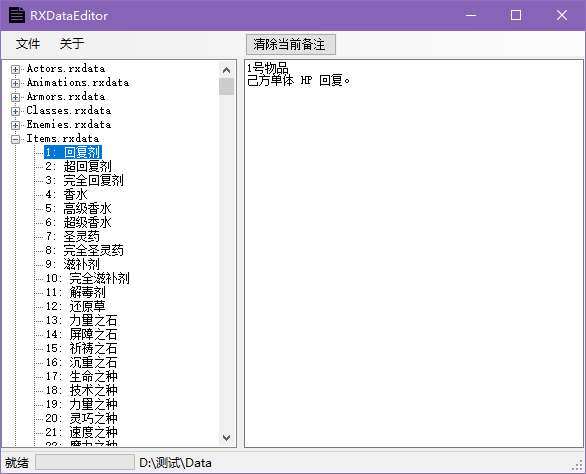The width and height of the screenshot is (586, 474).
Task: Select item 13: 力量之石
Action: point(81,320)
